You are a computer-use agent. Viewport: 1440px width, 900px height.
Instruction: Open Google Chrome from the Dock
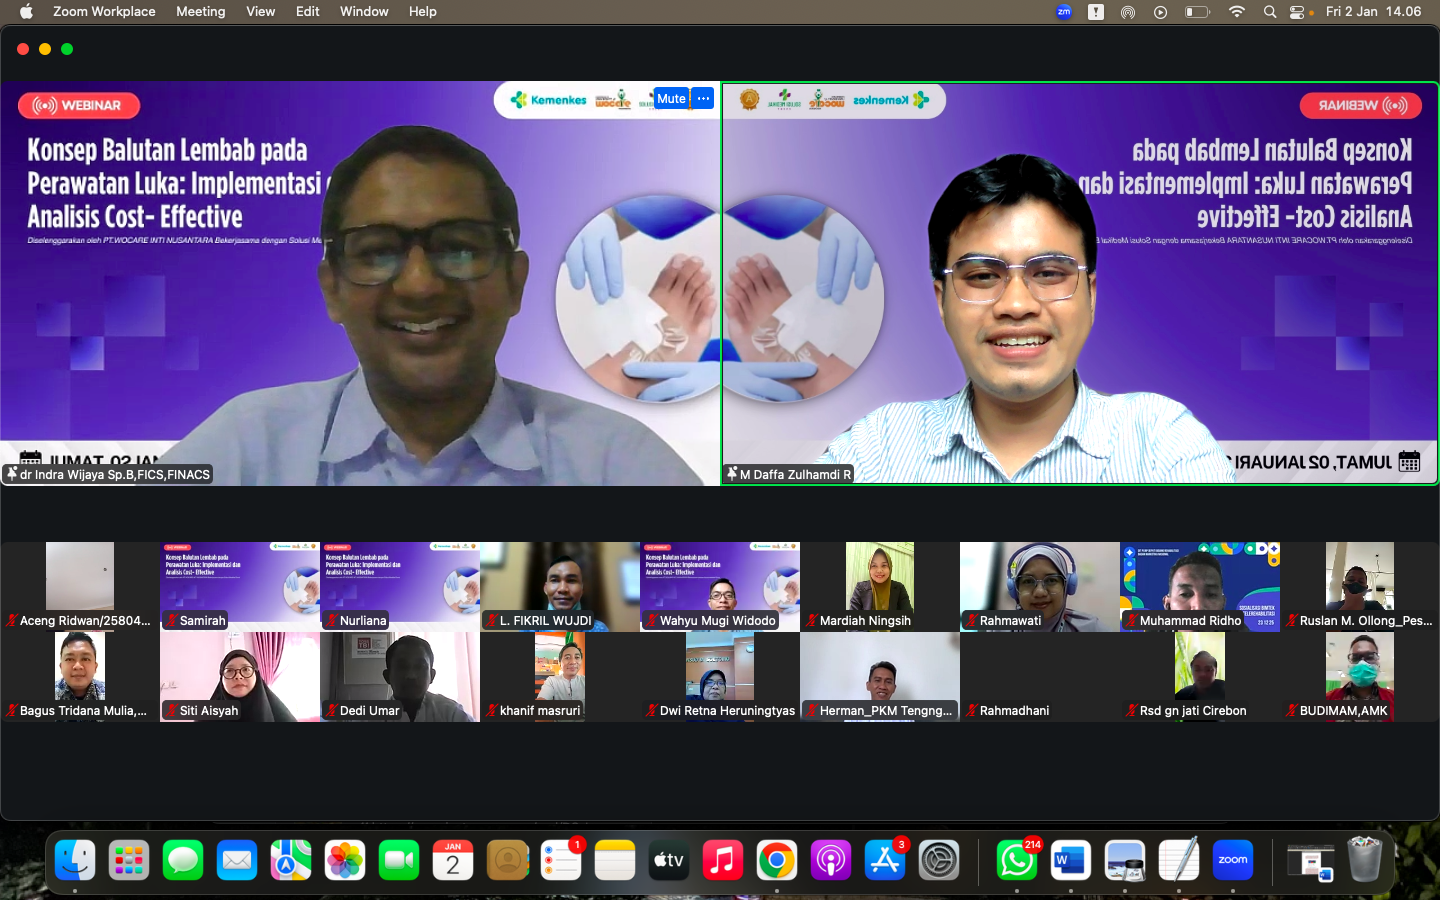[777, 860]
